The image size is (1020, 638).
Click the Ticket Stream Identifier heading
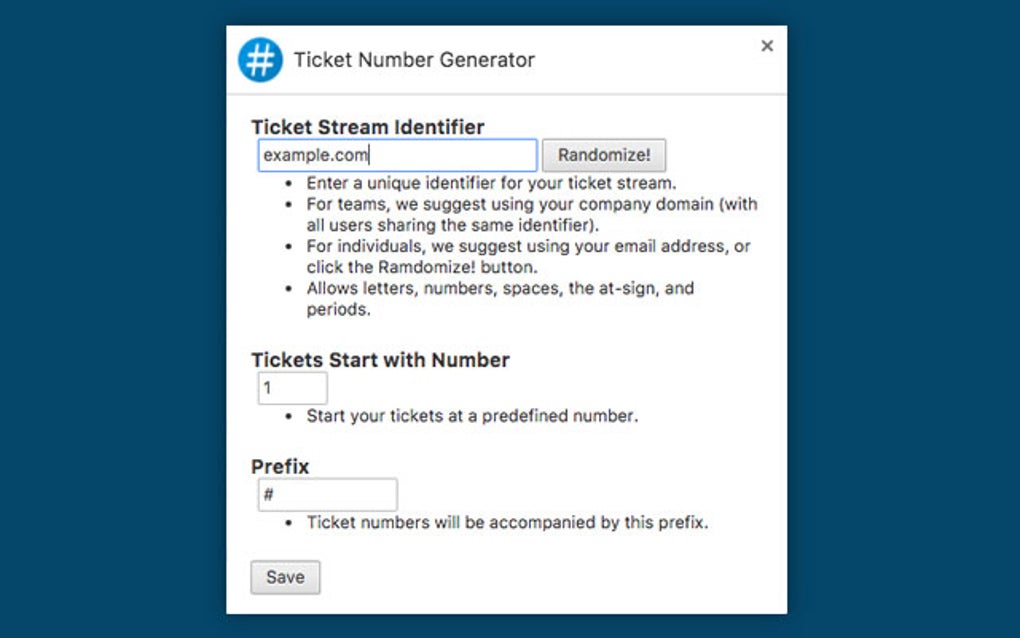367,127
